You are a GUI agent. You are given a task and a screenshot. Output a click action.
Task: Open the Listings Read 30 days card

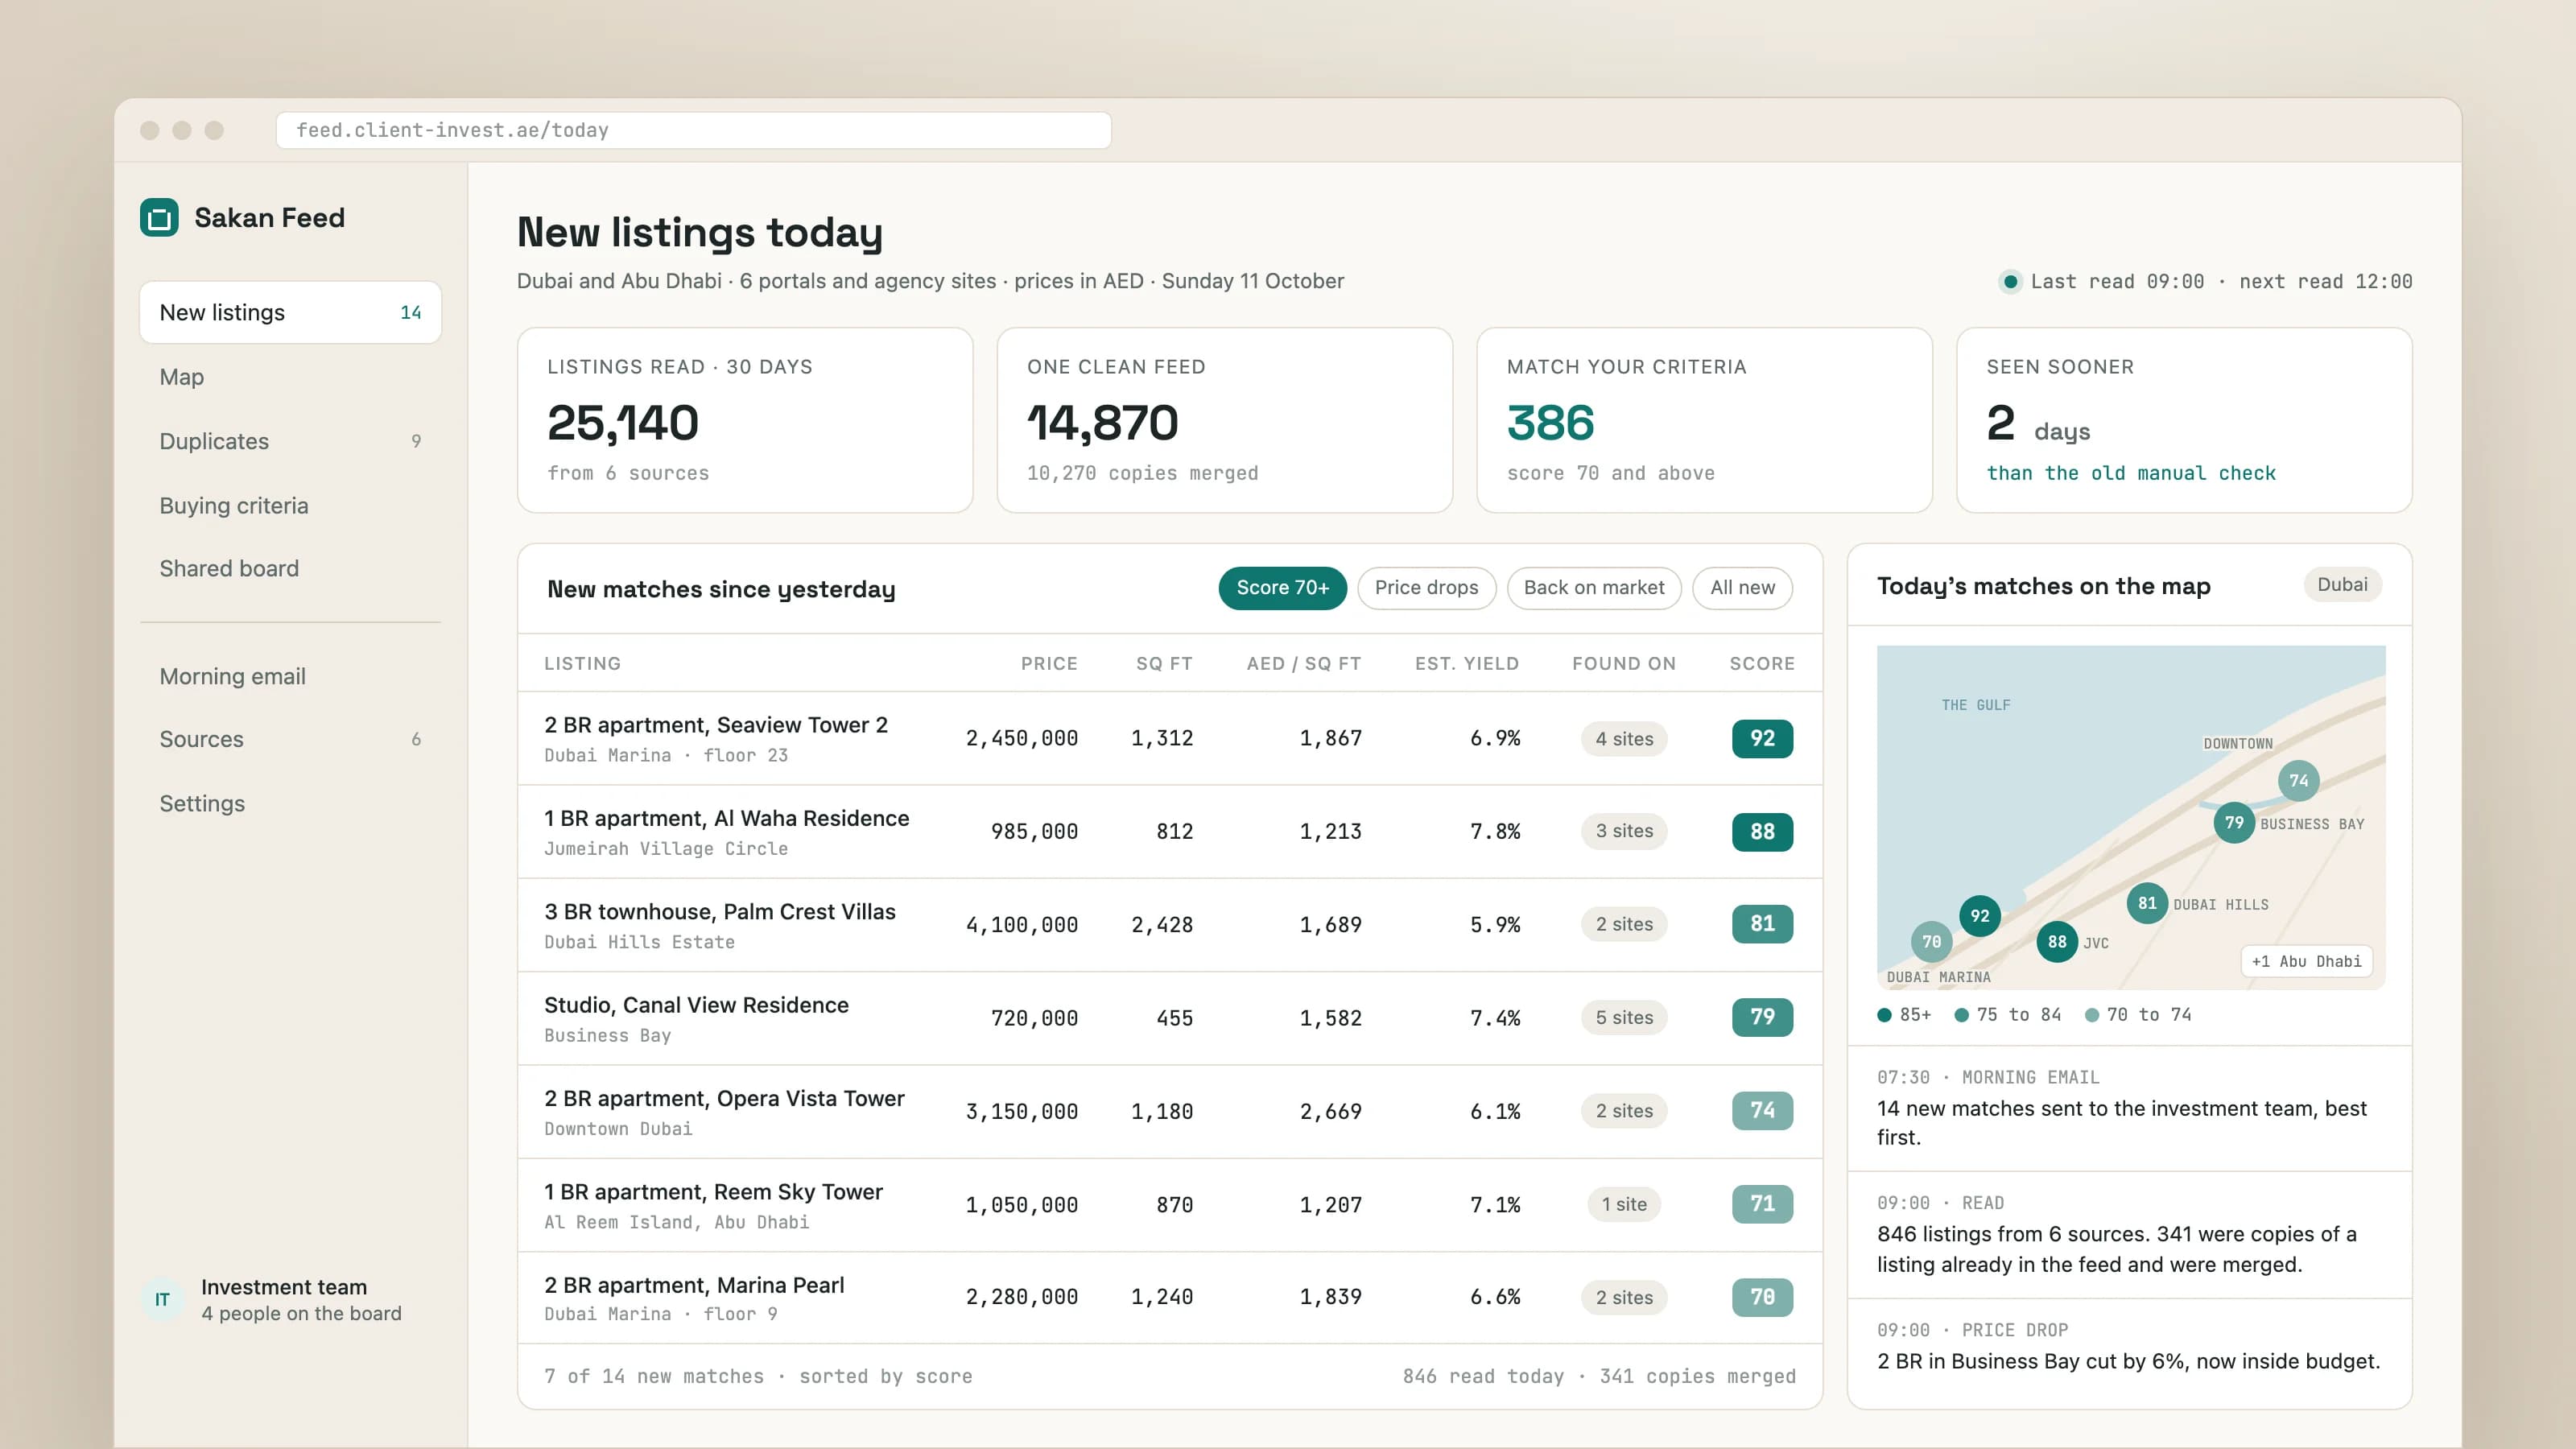(745, 420)
